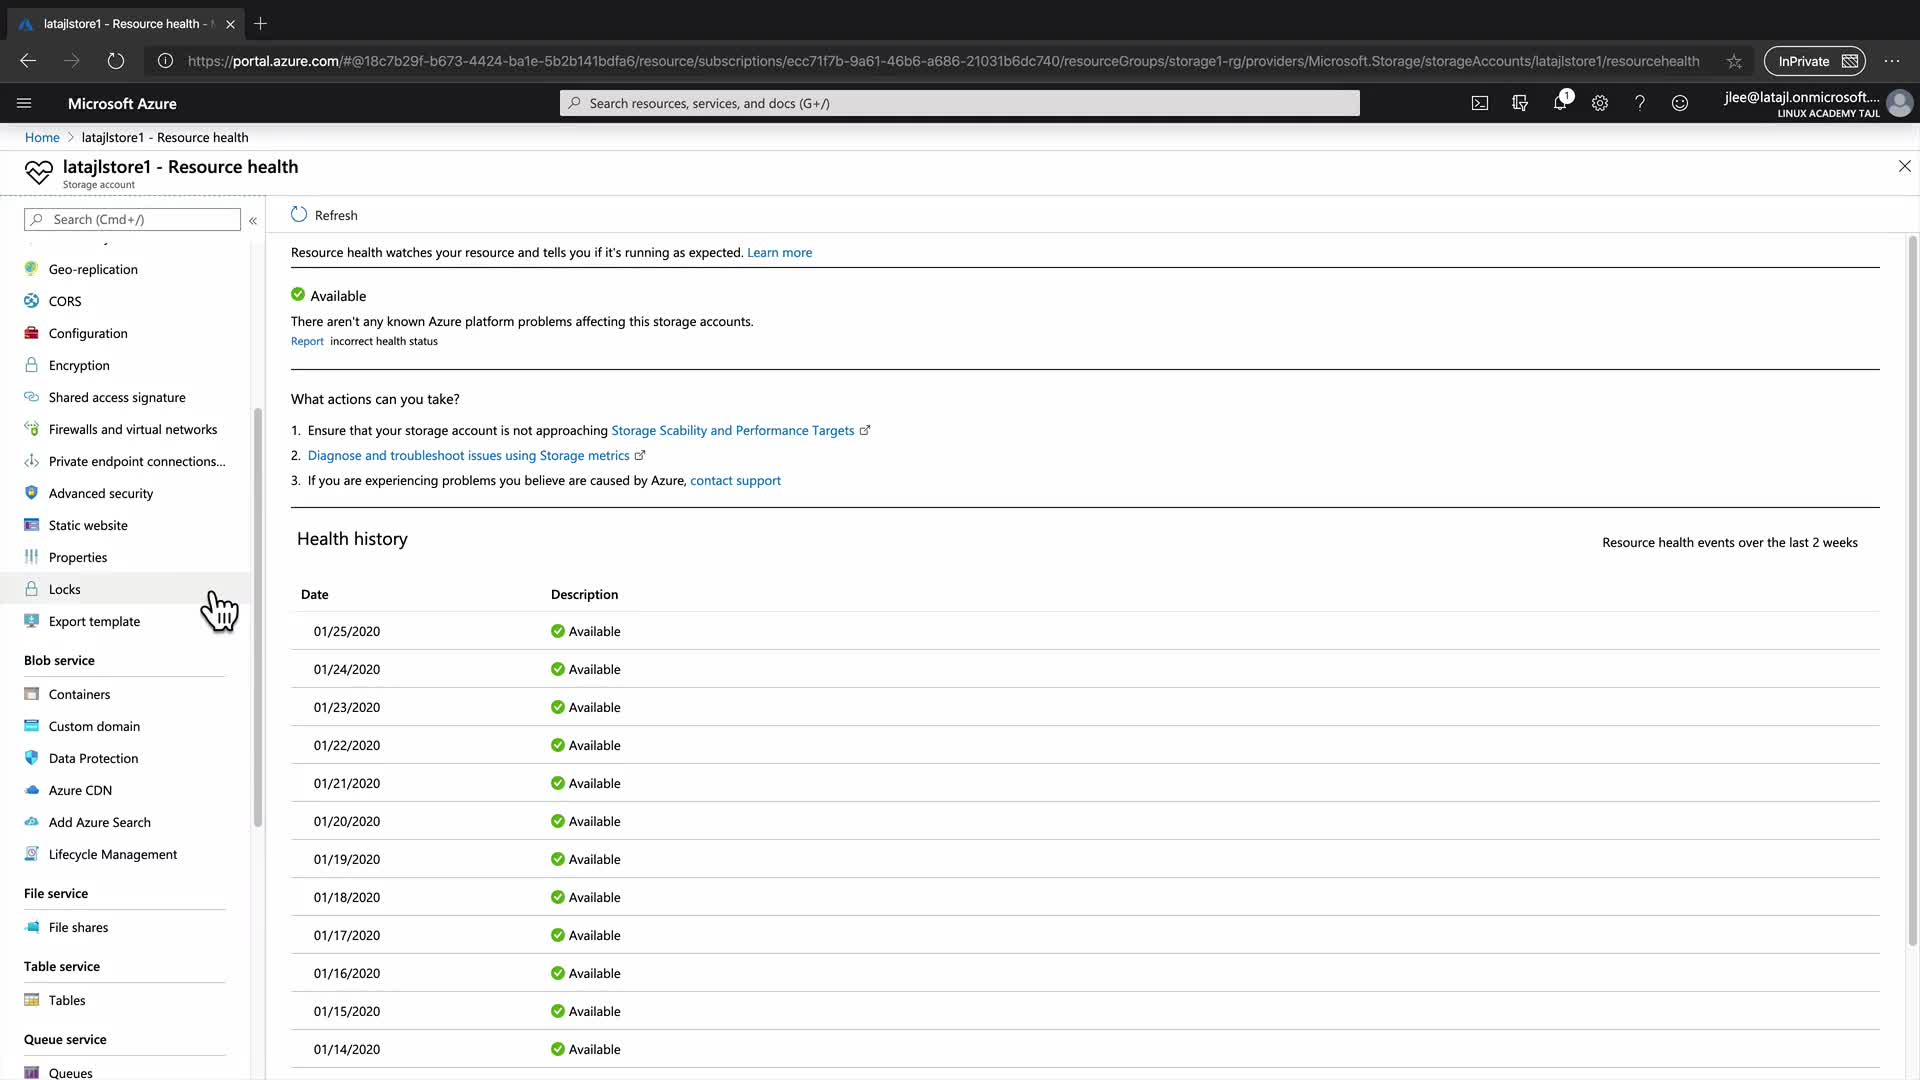
Task: Open the feedback smiley icon
Action: coord(1680,103)
